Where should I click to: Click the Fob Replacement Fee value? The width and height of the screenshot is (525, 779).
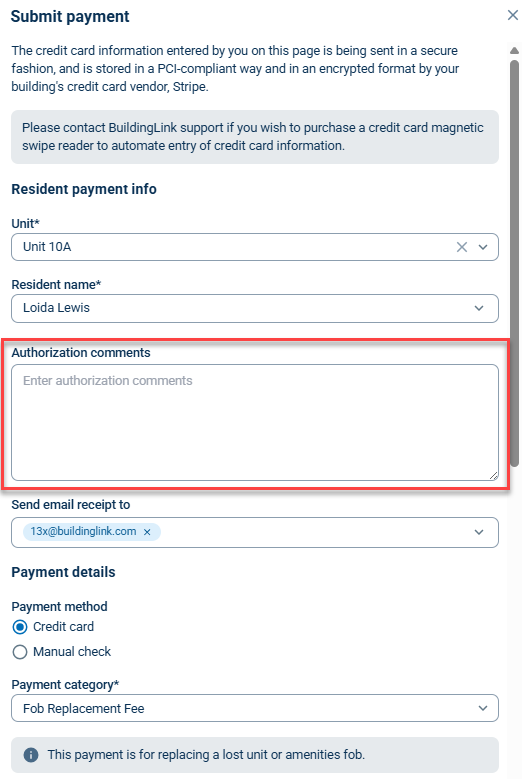pos(83,708)
